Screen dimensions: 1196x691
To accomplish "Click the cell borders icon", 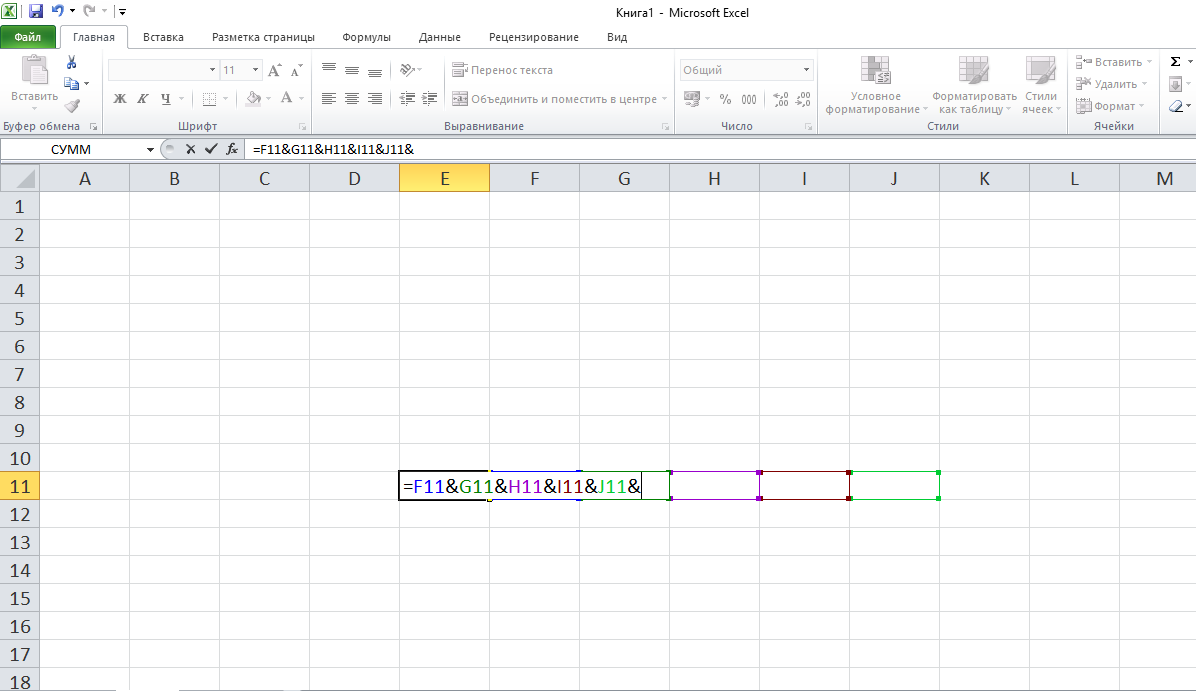I will (209, 98).
